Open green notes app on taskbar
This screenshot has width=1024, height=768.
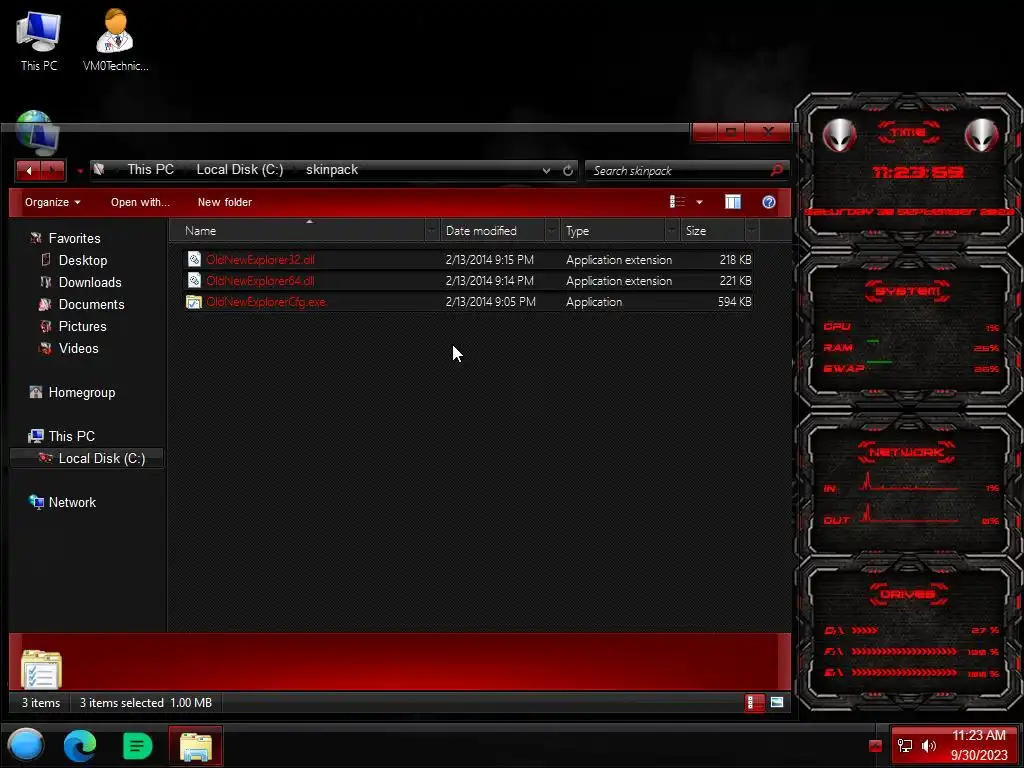point(137,746)
